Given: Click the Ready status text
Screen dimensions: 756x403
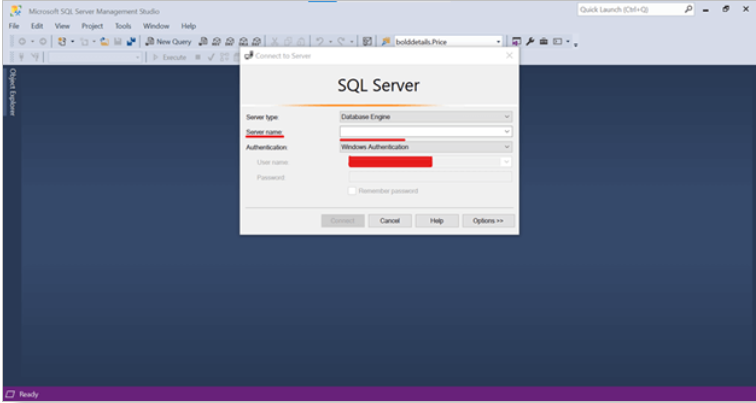Looking at the screenshot, I should tap(28, 394).
